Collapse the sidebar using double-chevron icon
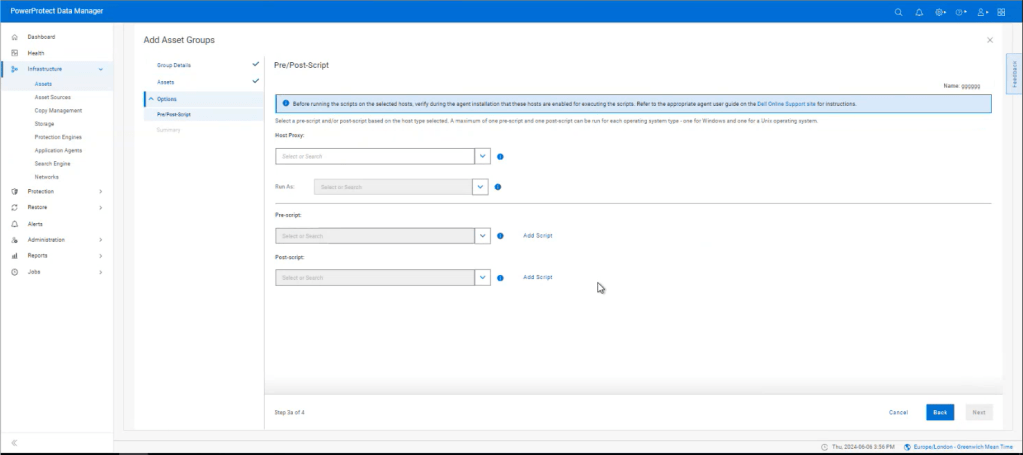The image size is (1023, 455). 14,442
